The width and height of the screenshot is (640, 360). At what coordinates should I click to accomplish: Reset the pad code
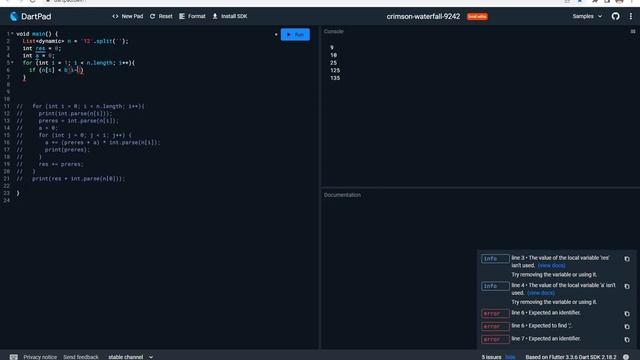point(161,16)
